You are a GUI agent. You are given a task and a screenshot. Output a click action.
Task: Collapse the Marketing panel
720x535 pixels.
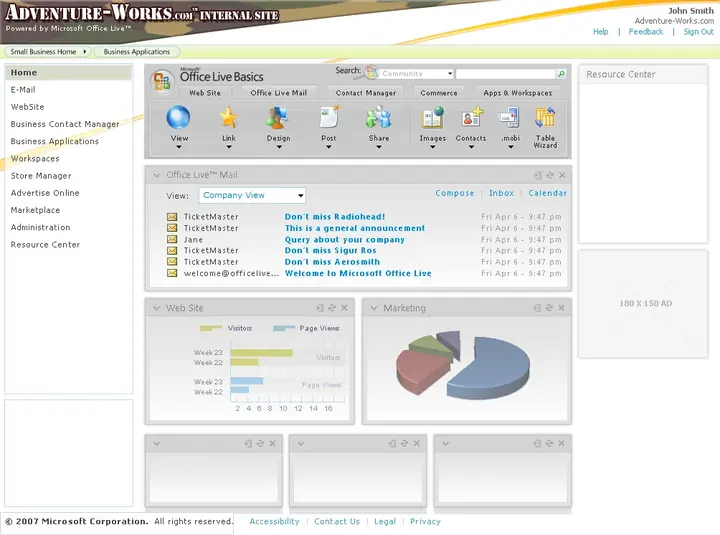pyautogui.click(x=374, y=308)
